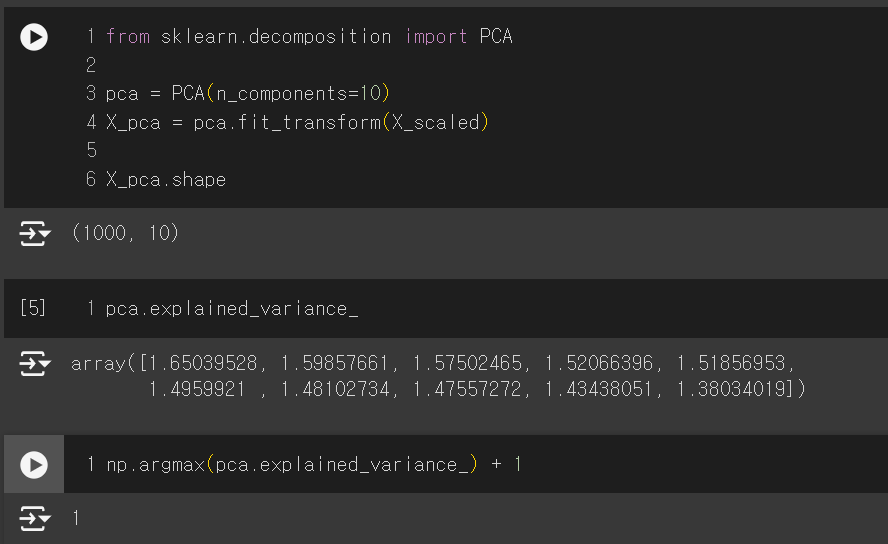Click array value 1.38034019 in output
The width and height of the screenshot is (888, 544).
[732, 389]
